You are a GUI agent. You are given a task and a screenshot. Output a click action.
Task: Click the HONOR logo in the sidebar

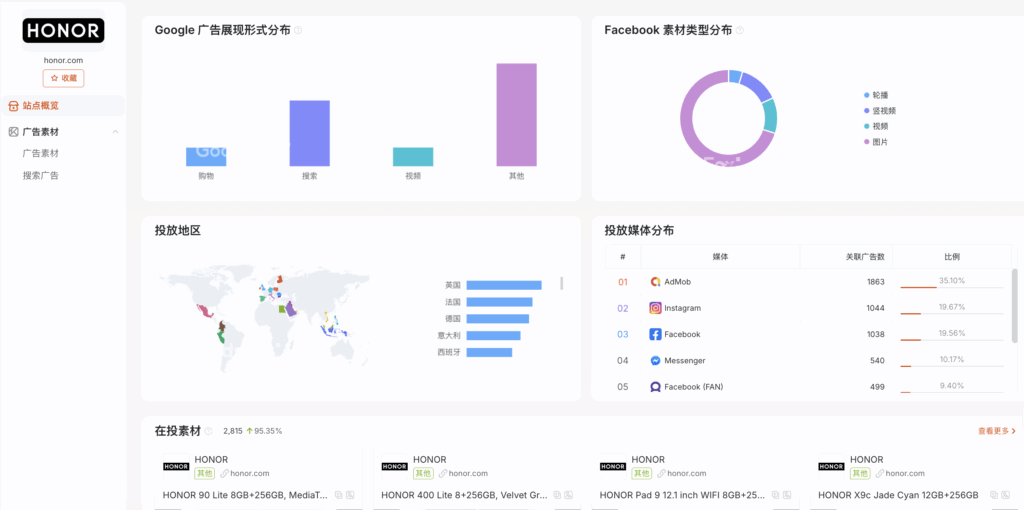pyautogui.click(x=63, y=31)
